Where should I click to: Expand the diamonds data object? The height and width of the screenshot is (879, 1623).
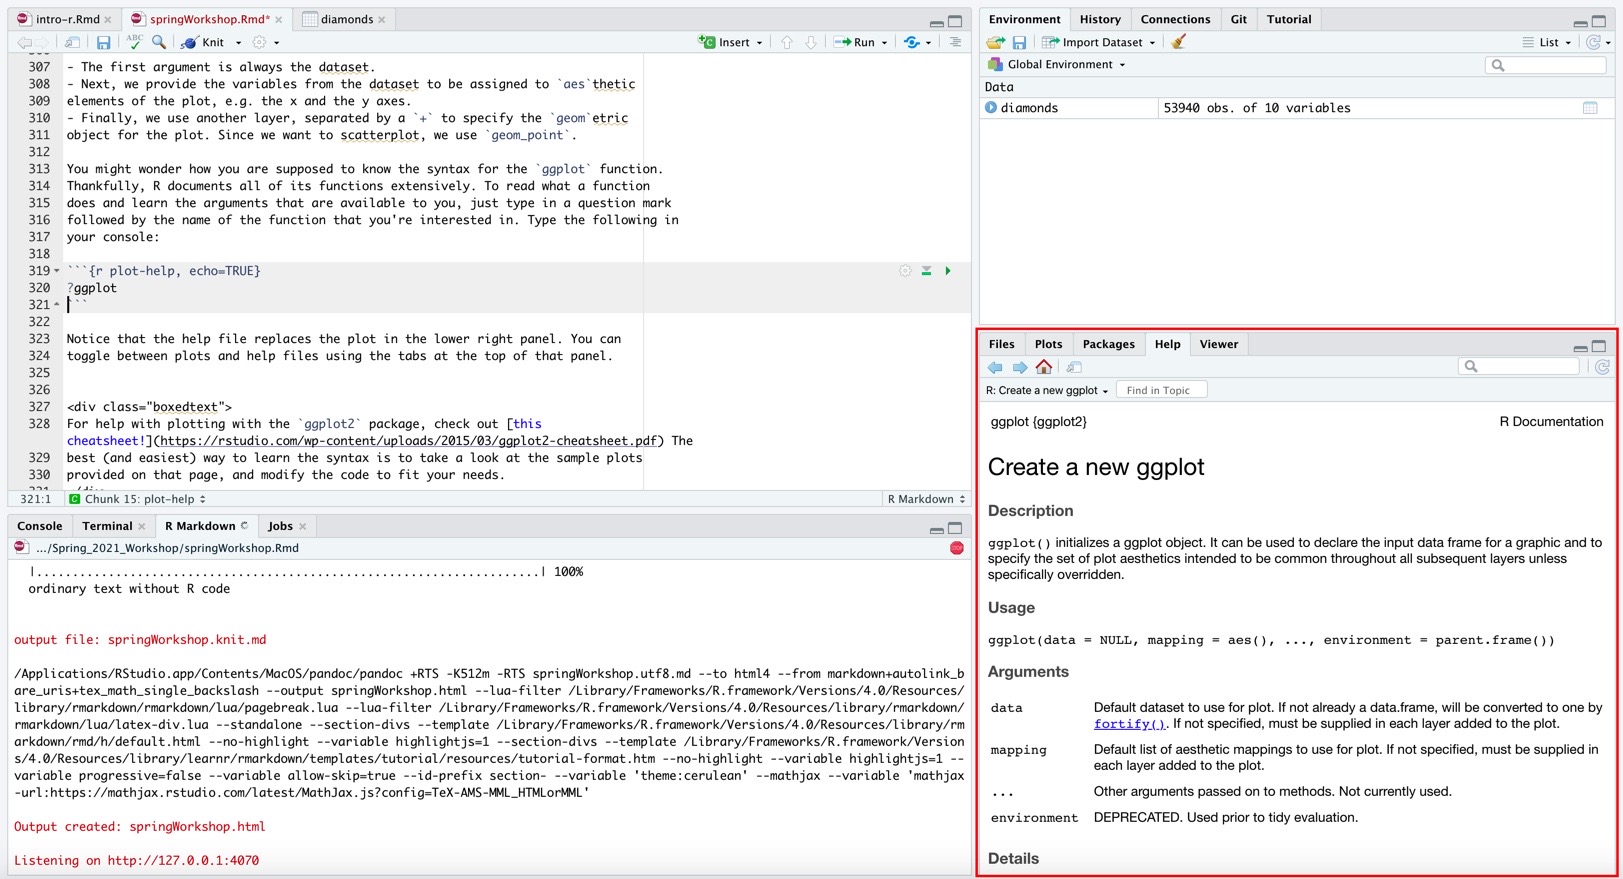(991, 108)
